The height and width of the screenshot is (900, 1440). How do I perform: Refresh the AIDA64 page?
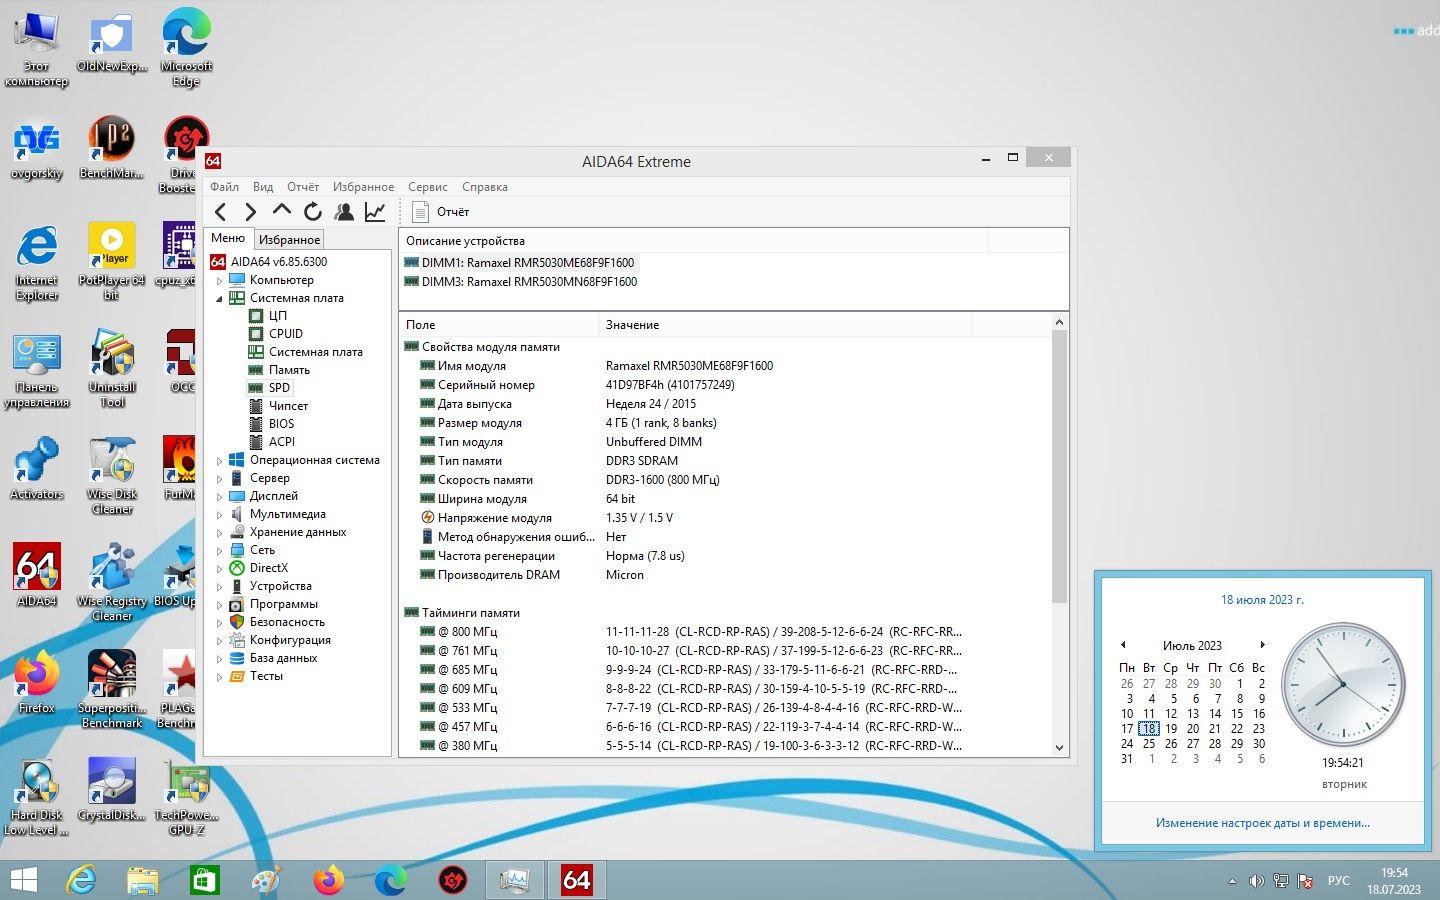pos(313,211)
